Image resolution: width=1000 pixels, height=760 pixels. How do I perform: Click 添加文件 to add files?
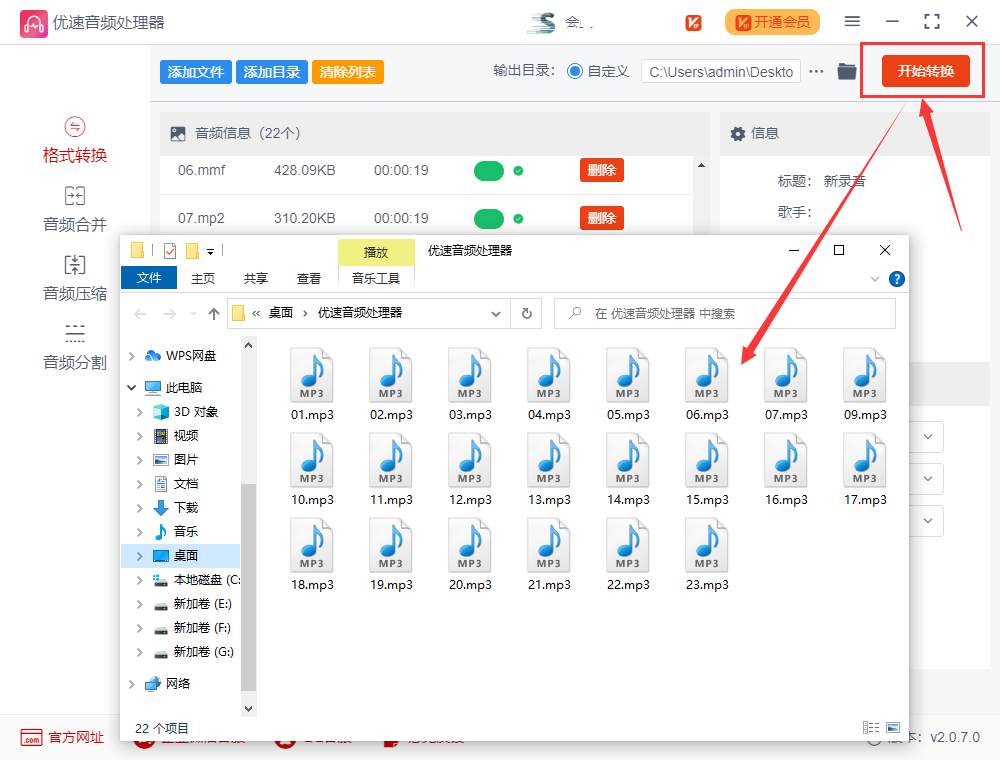coord(196,72)
